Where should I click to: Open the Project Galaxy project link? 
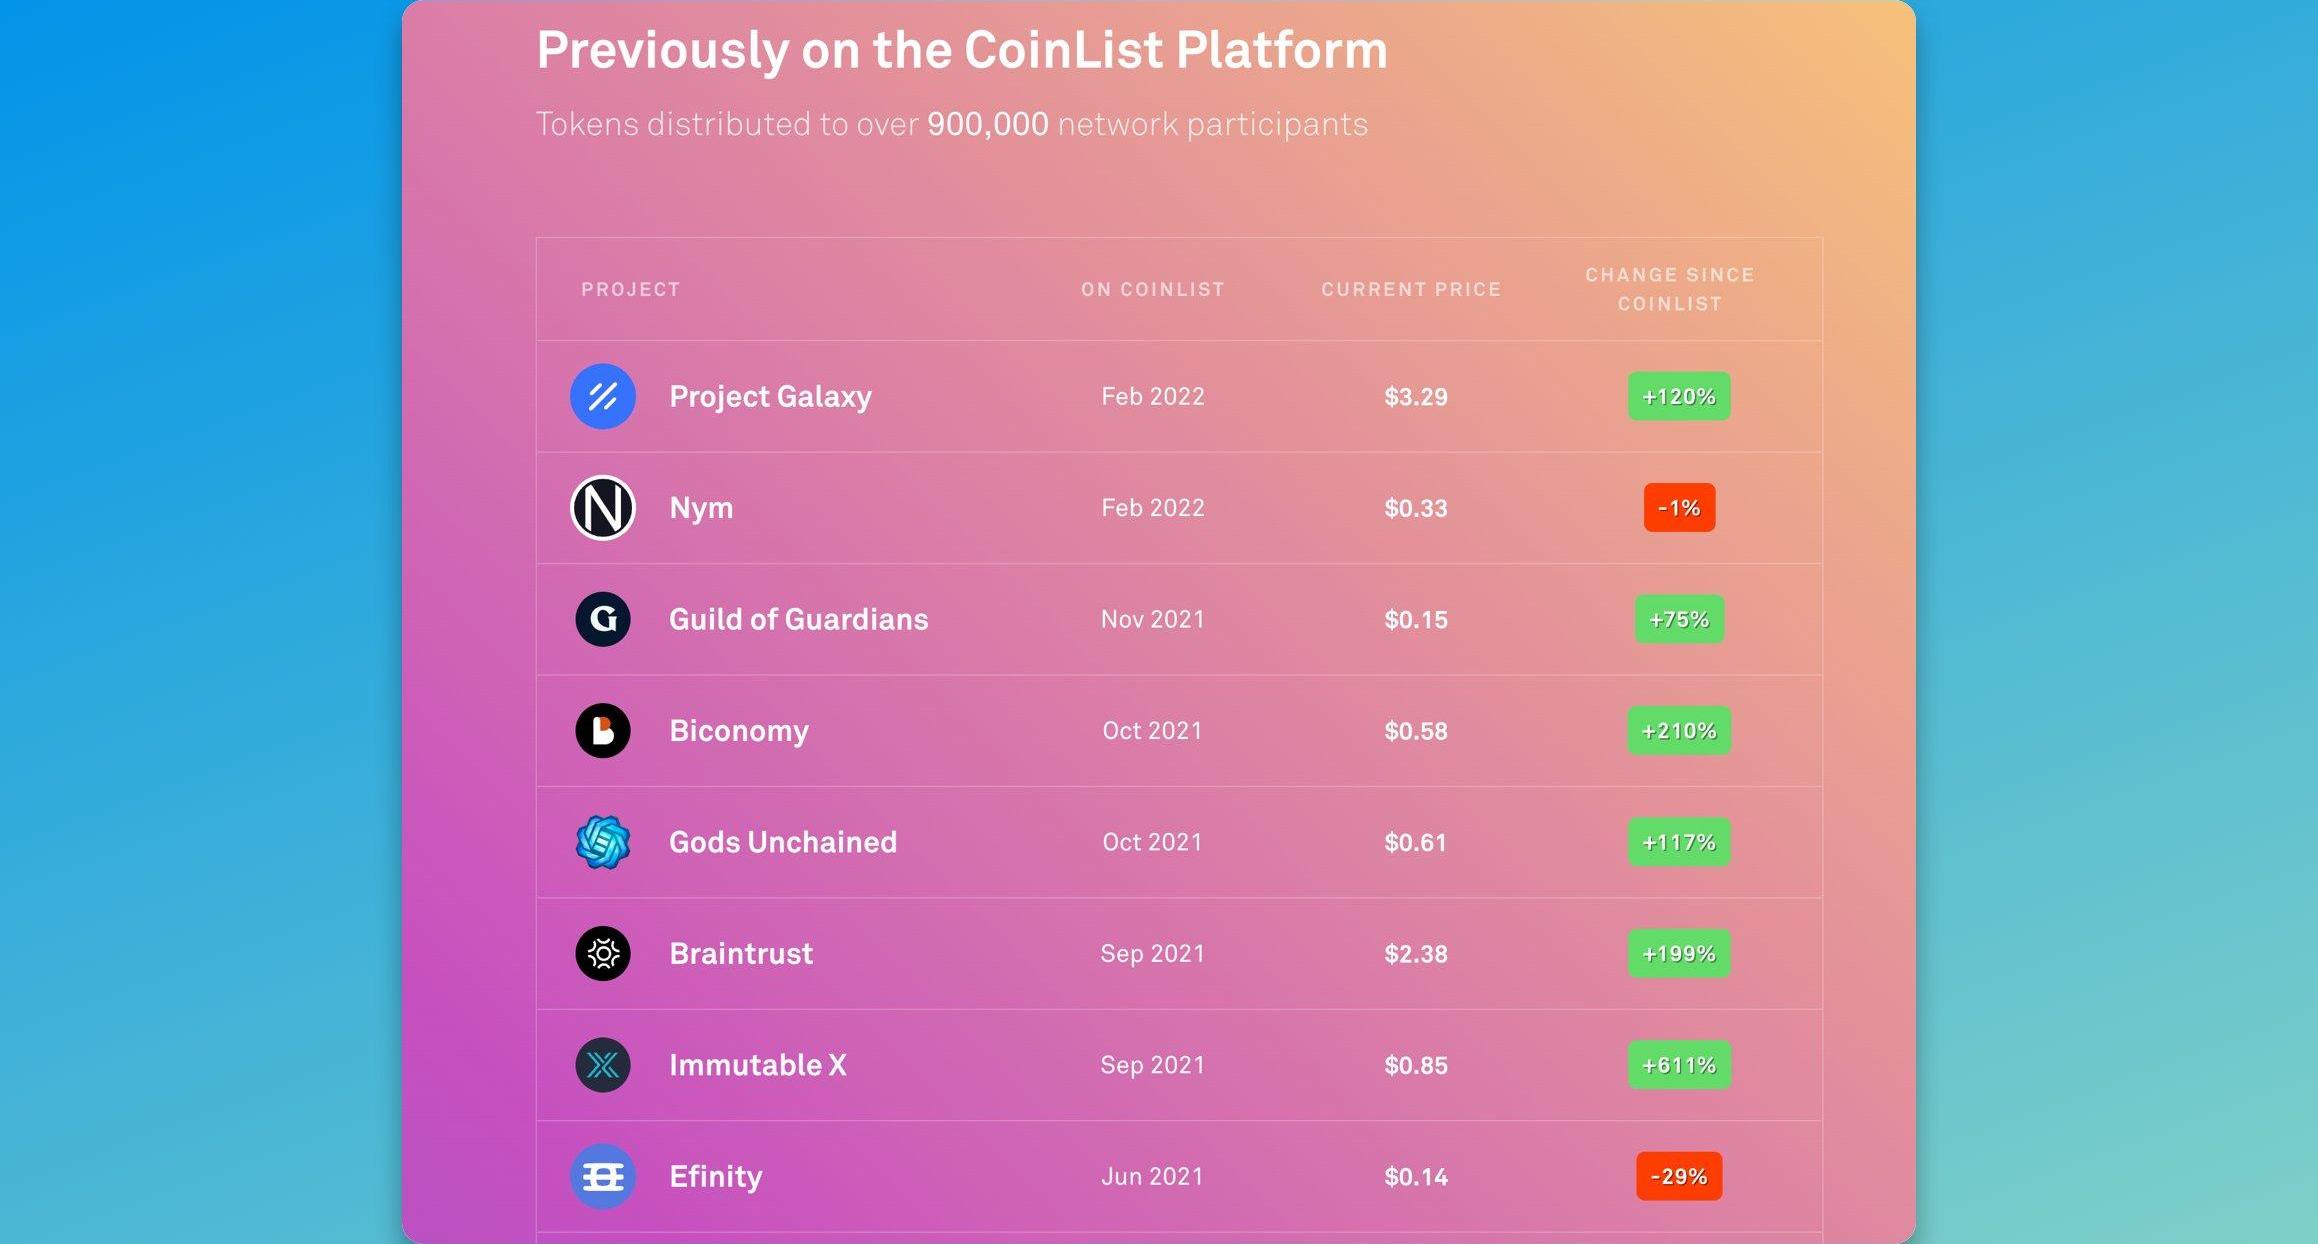pos(770,396)
